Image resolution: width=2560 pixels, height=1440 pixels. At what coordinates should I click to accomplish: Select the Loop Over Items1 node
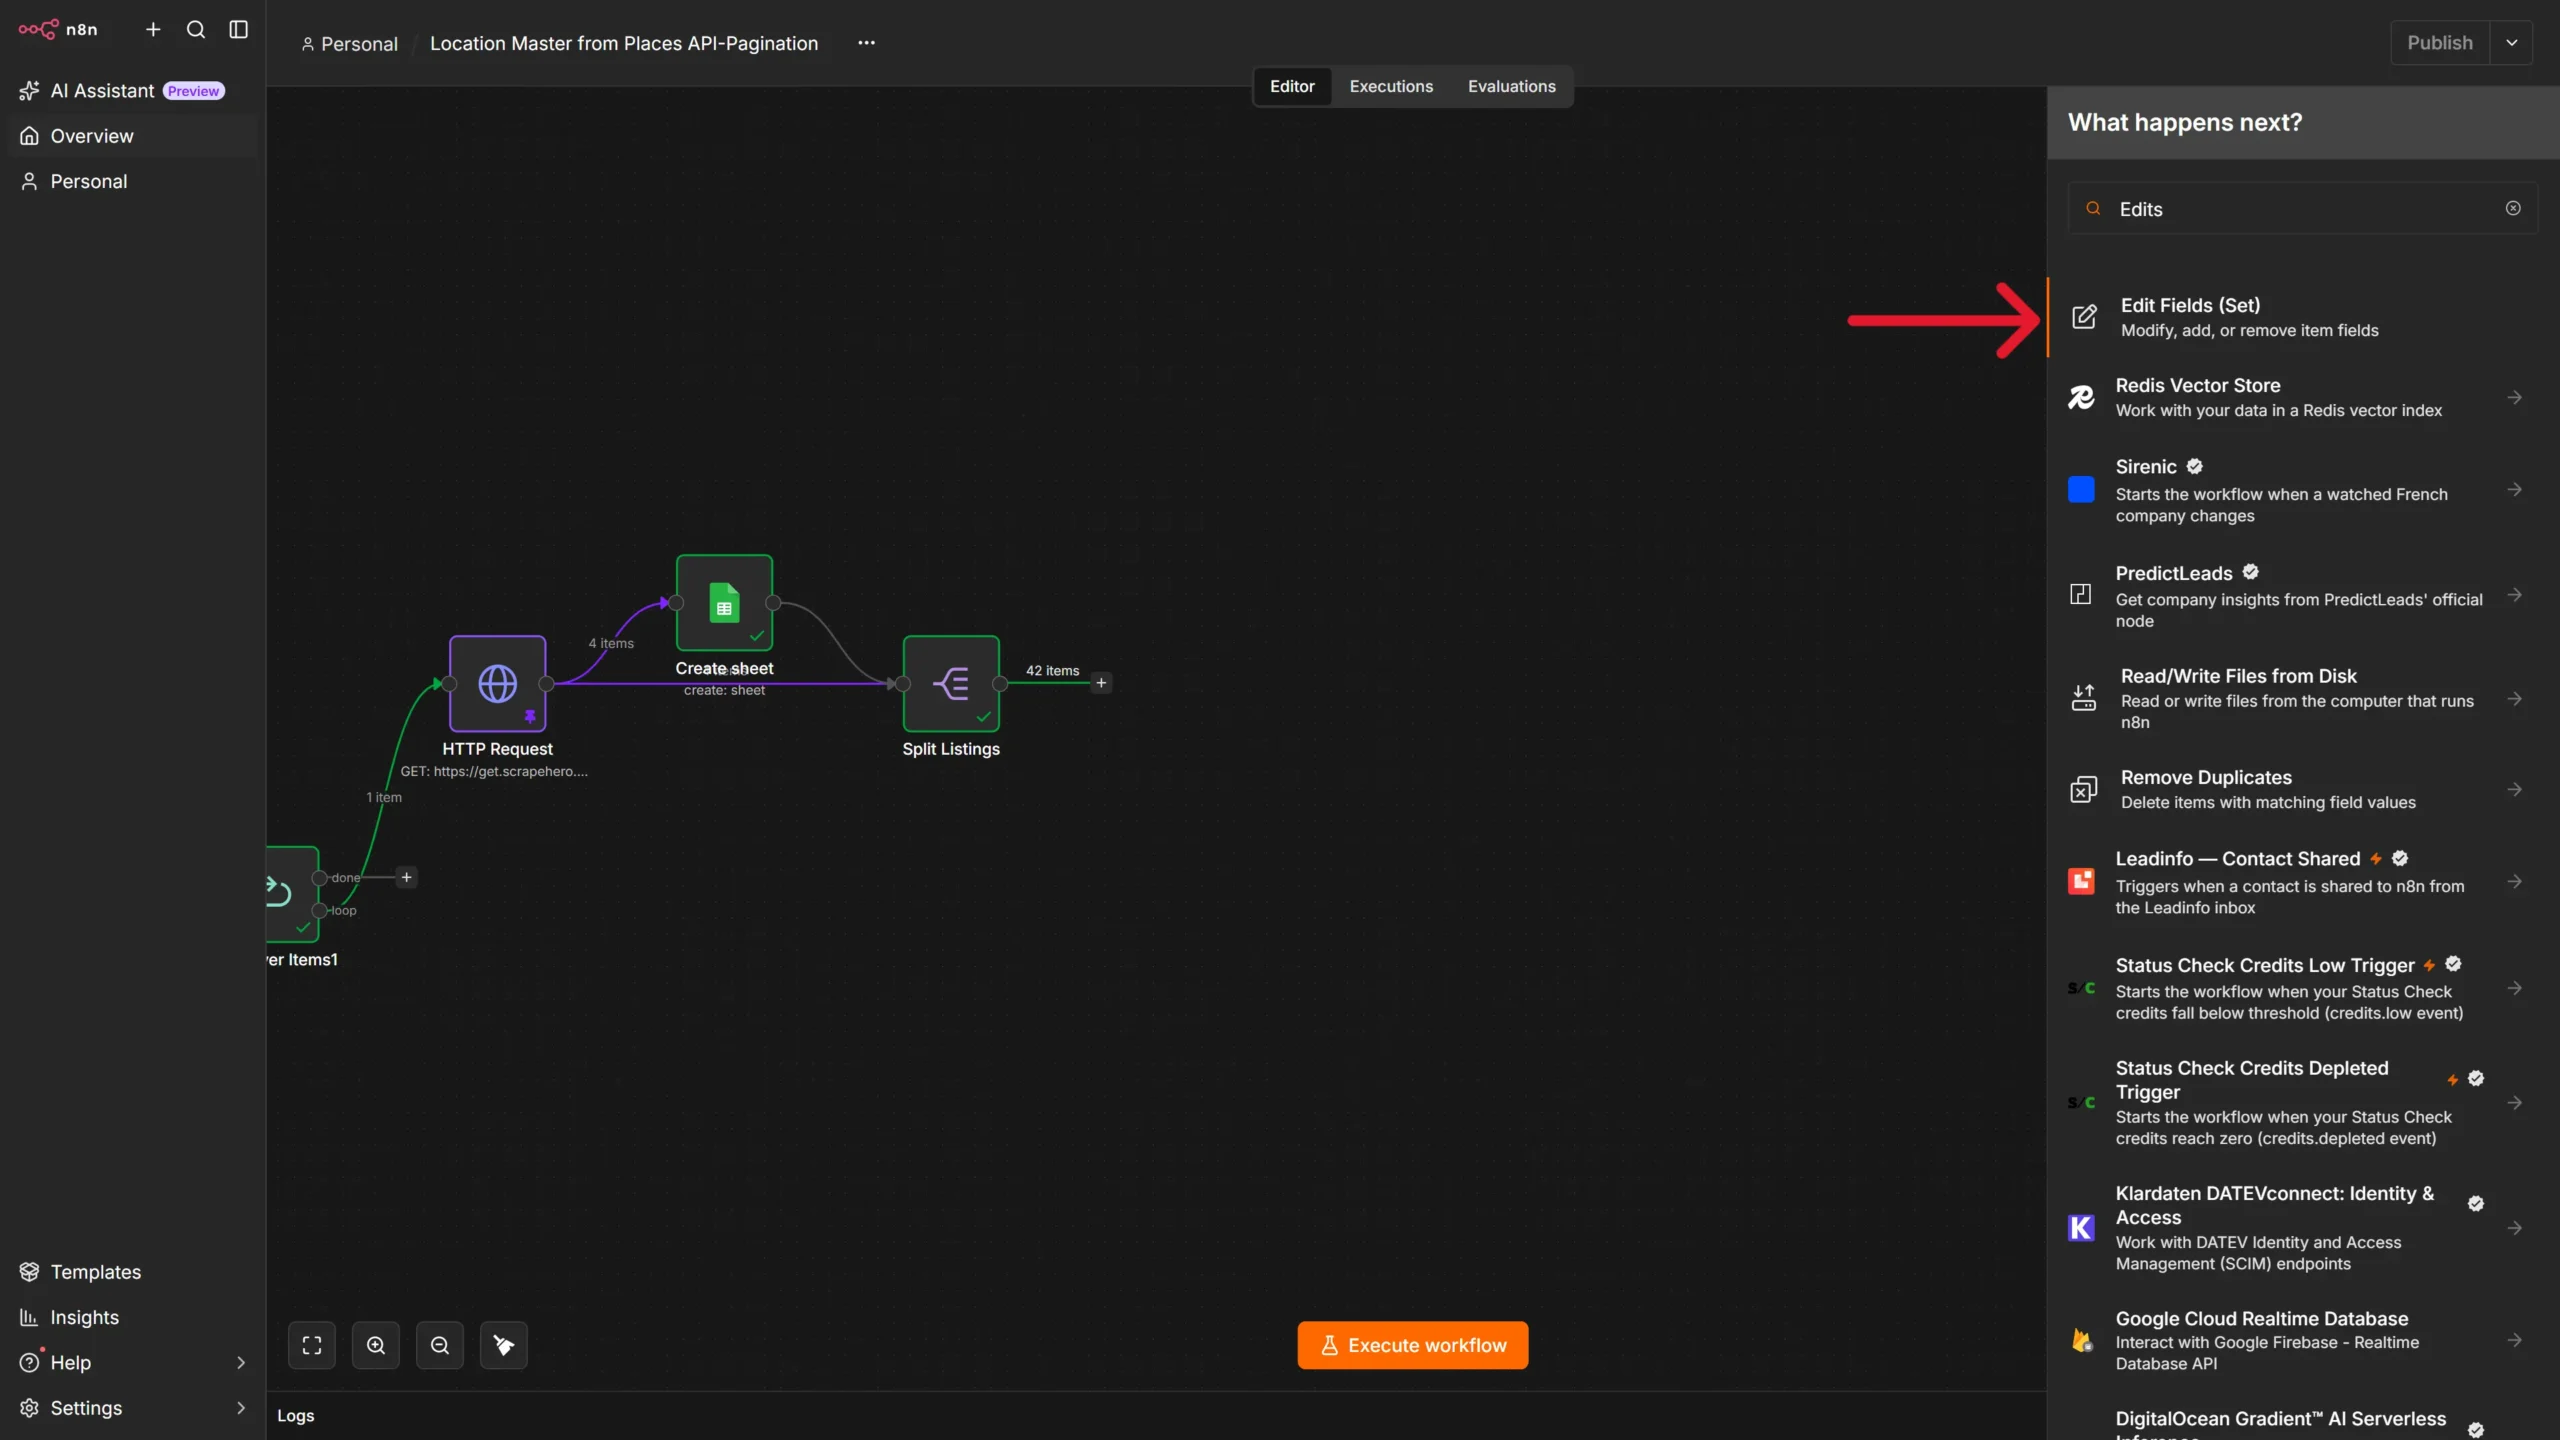(293, 894)
